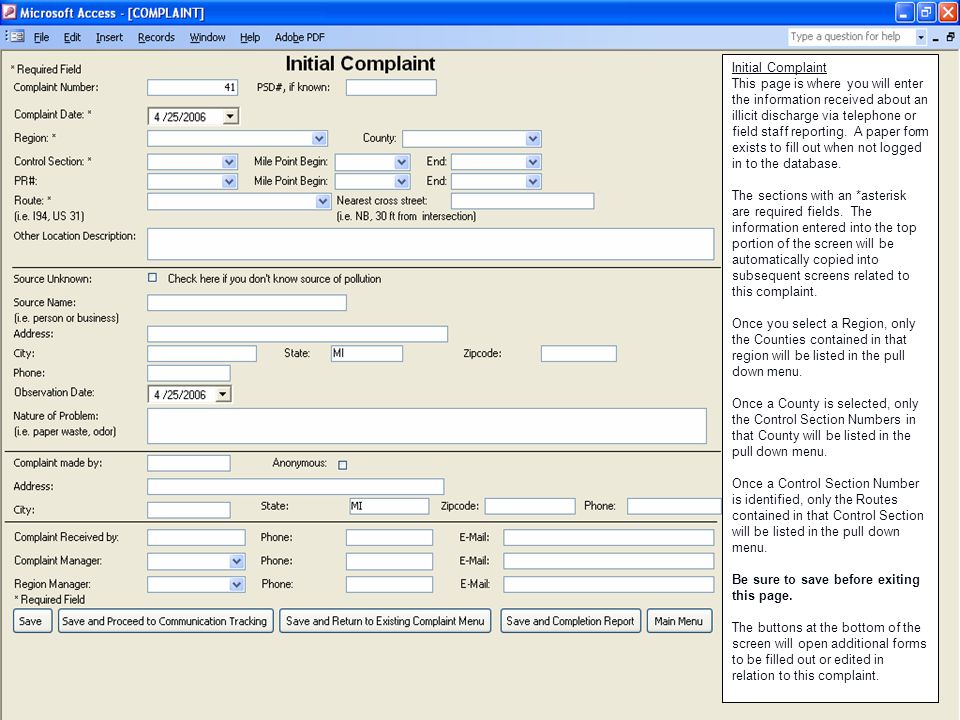
Task: Open the Window menu
Action: (x=208, y=37)
